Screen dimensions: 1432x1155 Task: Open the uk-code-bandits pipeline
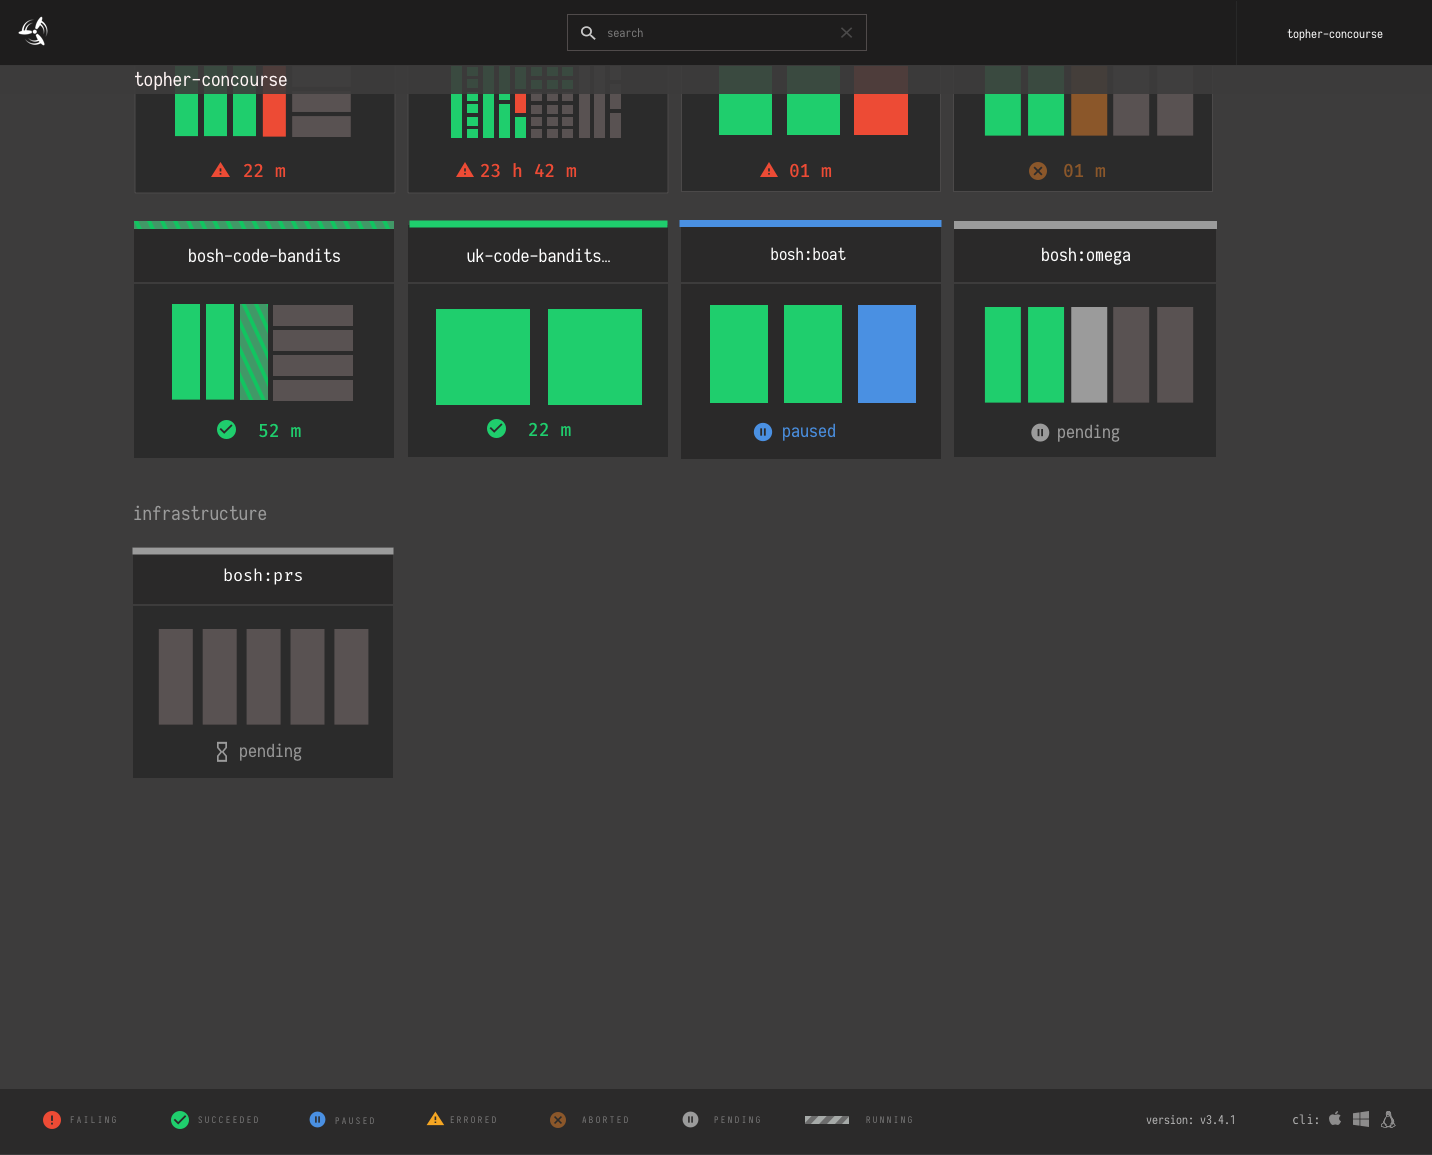coord(537,256)
